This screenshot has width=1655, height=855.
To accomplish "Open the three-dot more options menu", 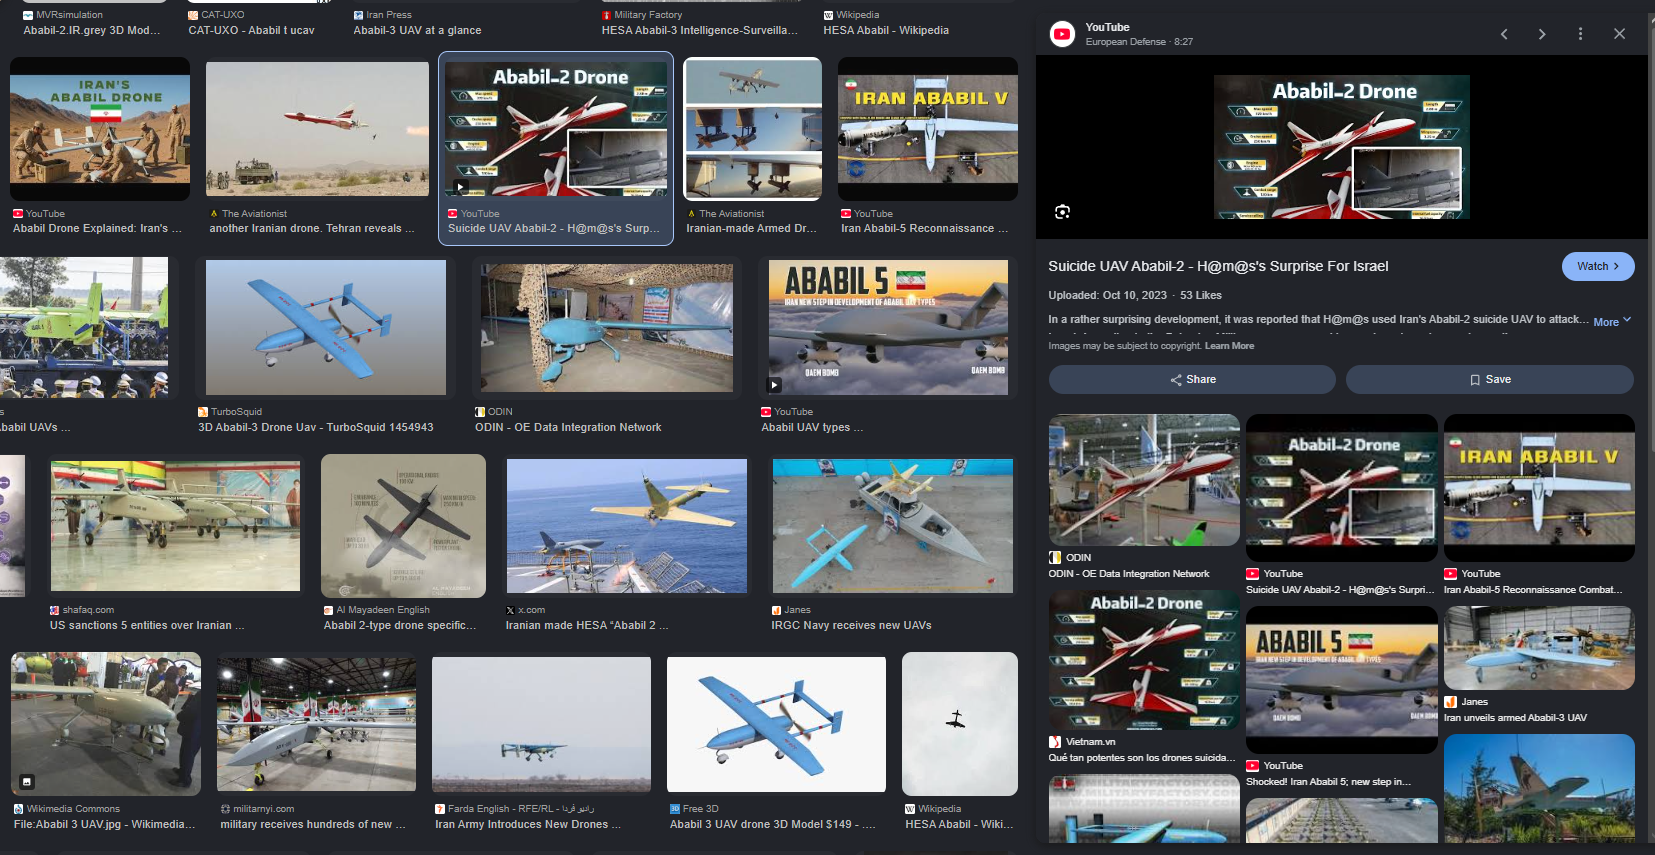I will tap(1580, 34).
